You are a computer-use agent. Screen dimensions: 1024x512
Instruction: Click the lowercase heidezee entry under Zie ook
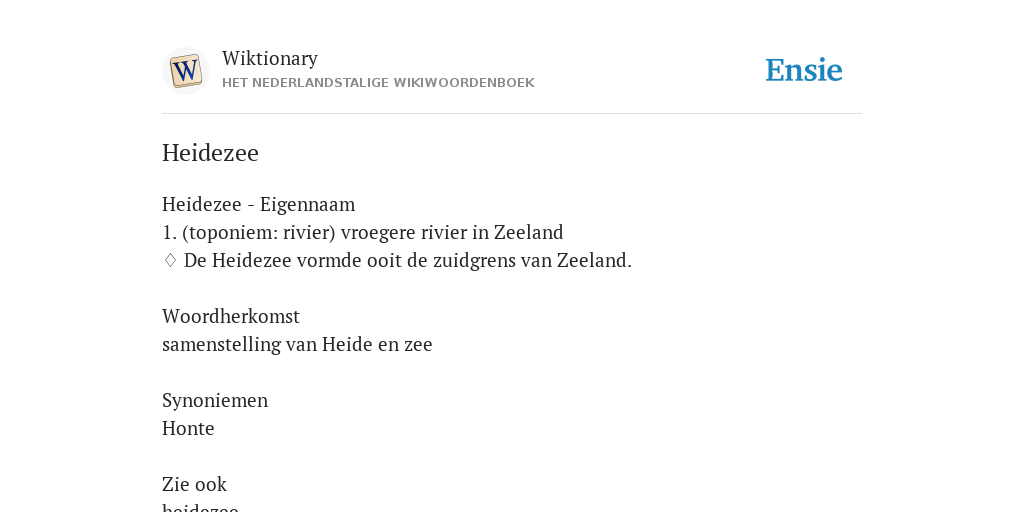[x=200, y=507]
